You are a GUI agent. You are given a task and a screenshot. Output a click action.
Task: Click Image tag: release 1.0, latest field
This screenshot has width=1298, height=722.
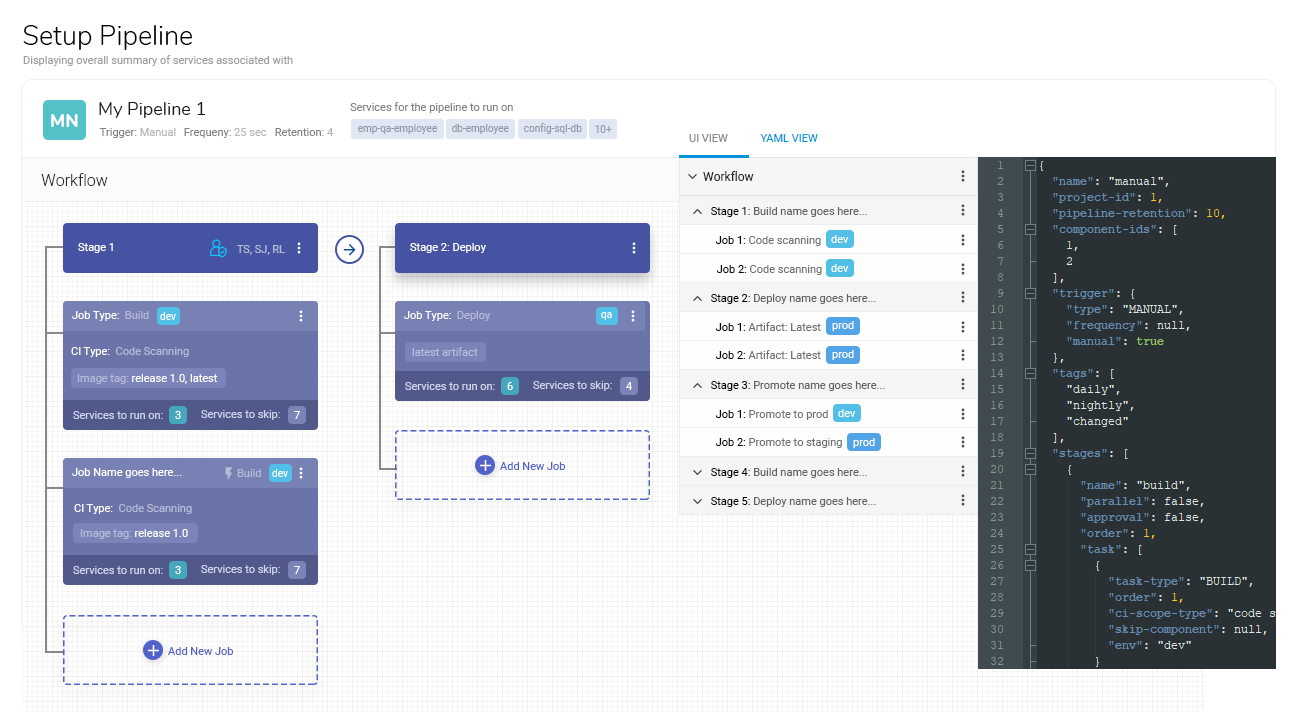click(x=149, y=378)
